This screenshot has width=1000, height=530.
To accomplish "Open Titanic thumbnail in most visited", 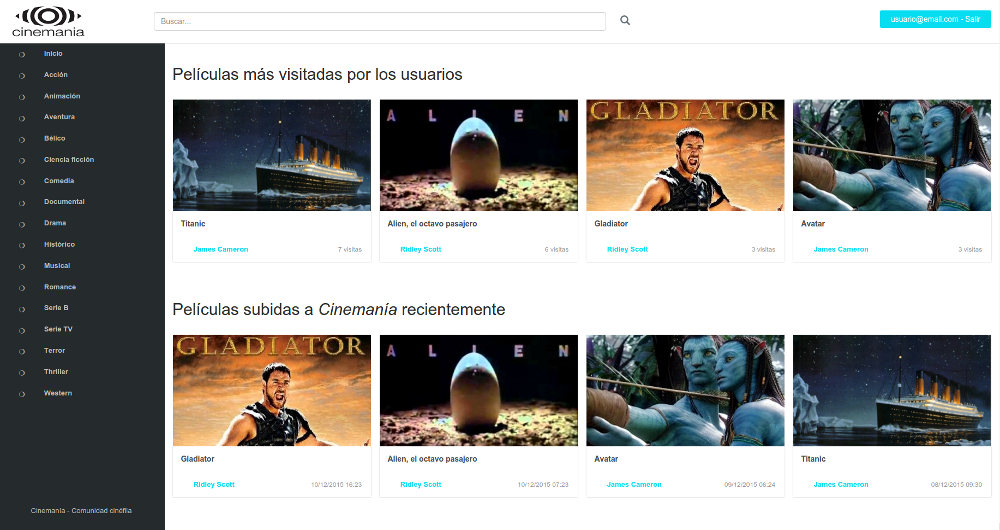I will click(272, 155).
